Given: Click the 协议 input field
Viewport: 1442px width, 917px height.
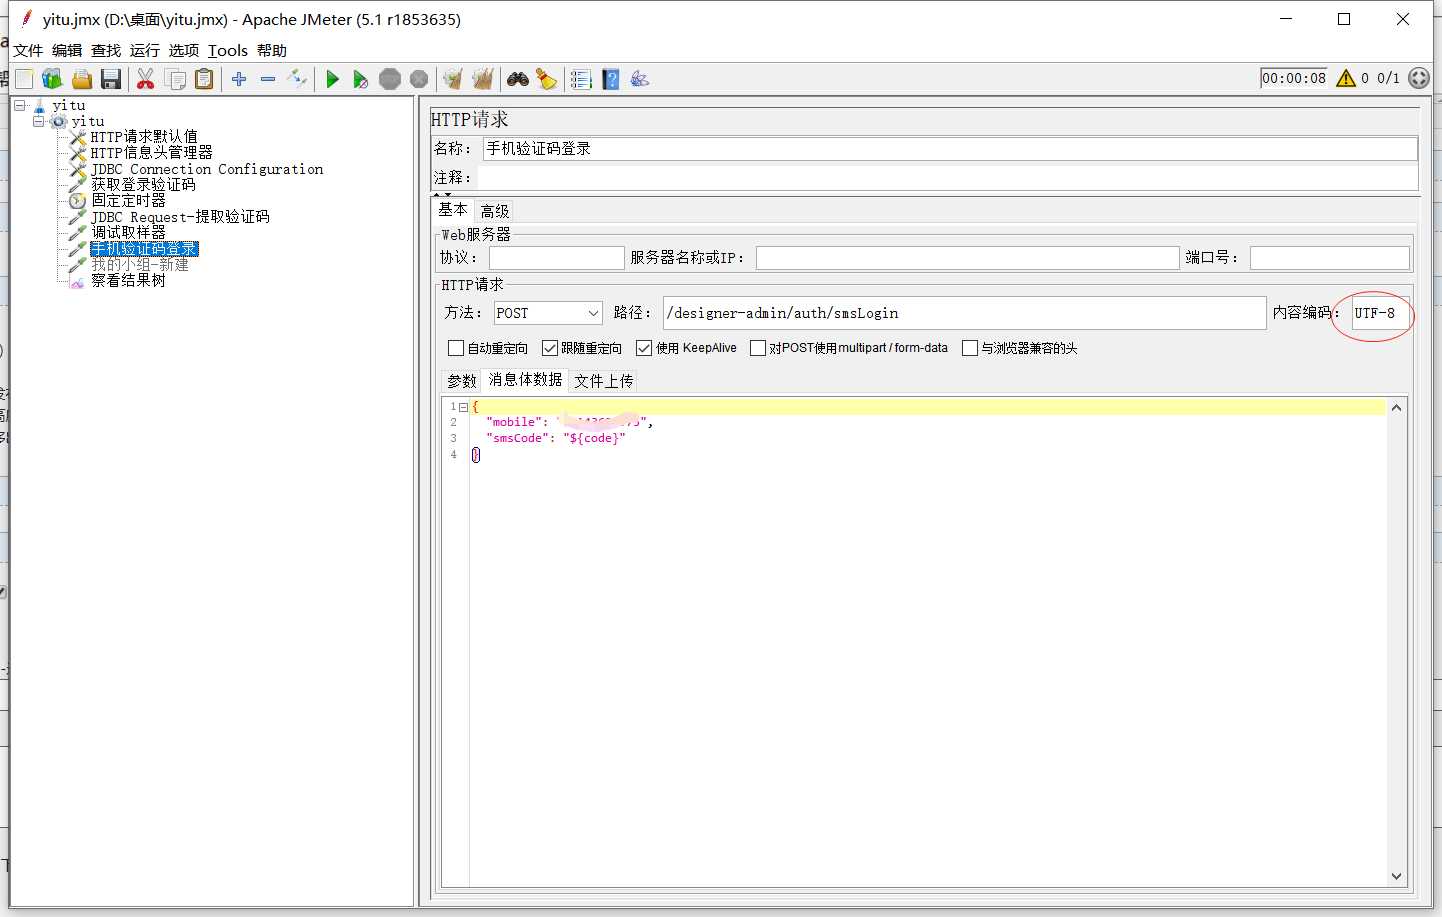Looking at the screenshot, I should pyautogui.click(x=556, y=258).
